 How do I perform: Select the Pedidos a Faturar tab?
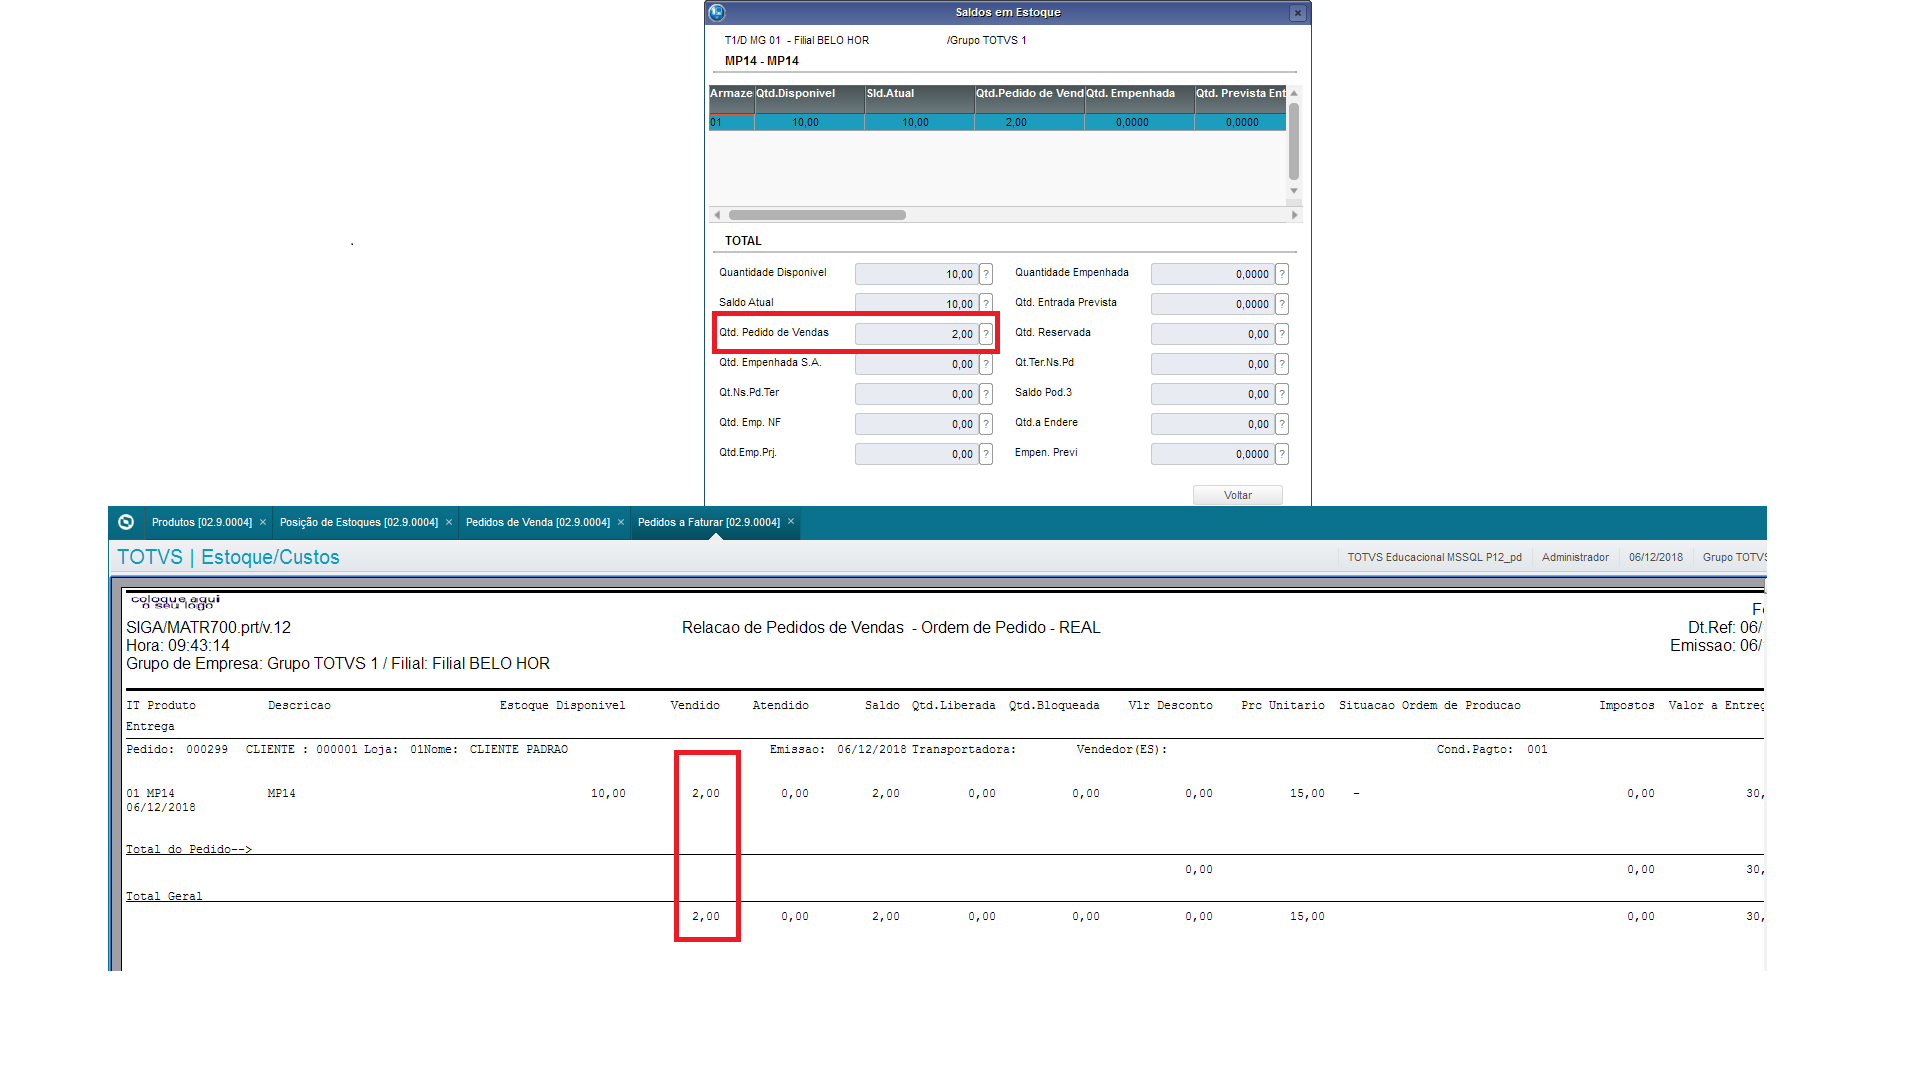709,522
